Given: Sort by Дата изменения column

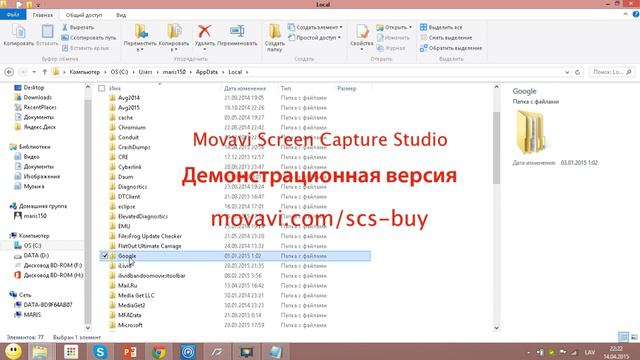Looking at the screenshot, I should (244, 88).
